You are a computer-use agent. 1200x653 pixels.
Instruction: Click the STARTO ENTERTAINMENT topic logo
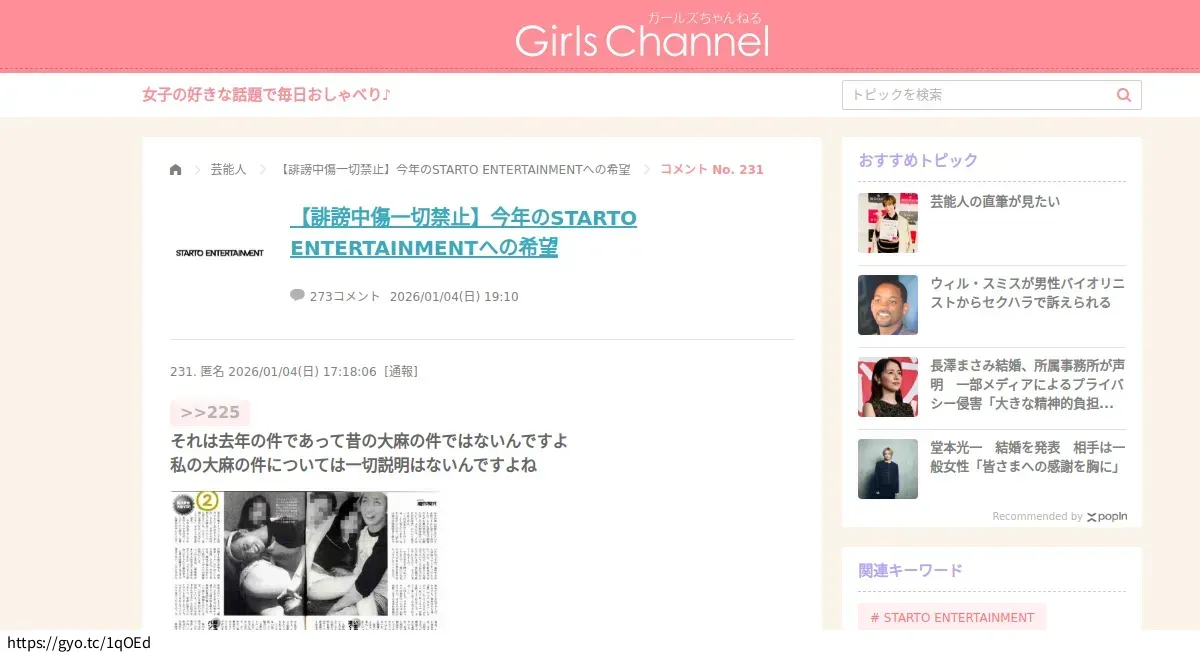click(220, 253)
